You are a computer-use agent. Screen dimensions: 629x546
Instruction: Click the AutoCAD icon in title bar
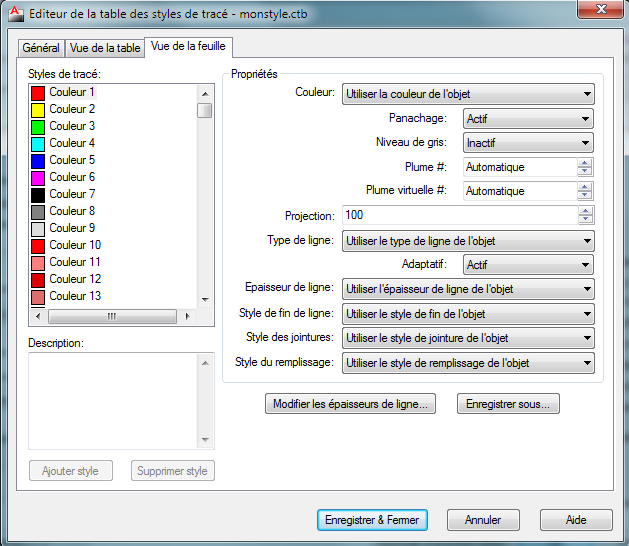click(13, 14)
